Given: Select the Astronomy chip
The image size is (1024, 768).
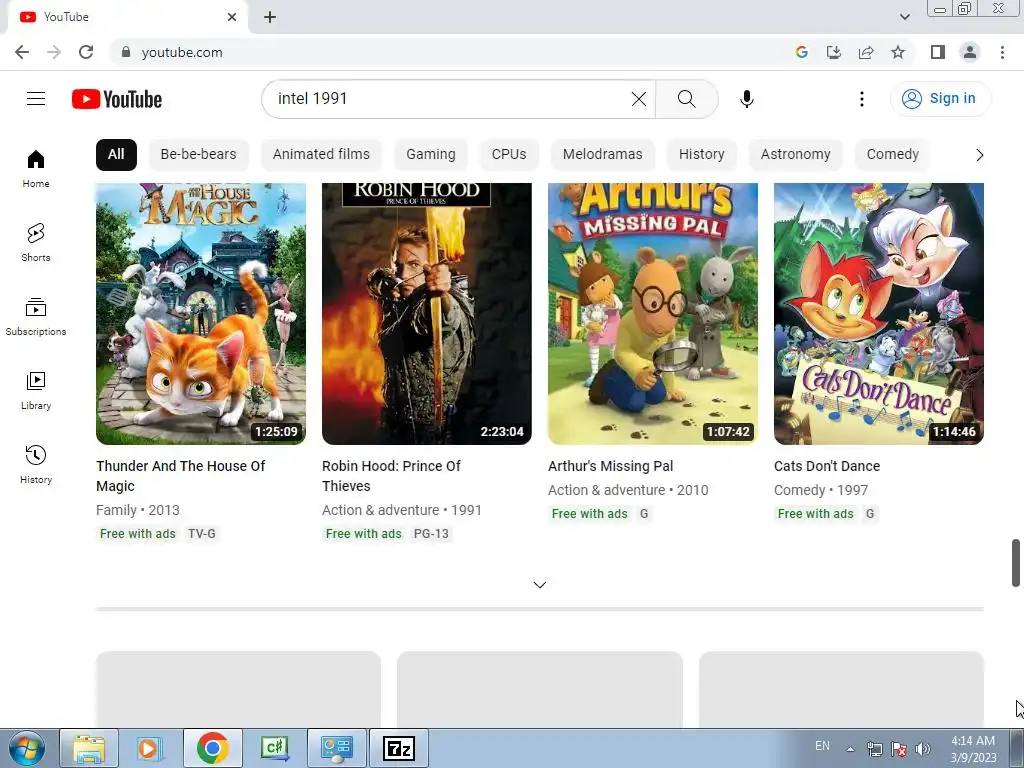Looking at the screenshot, I should coord(795,155).
